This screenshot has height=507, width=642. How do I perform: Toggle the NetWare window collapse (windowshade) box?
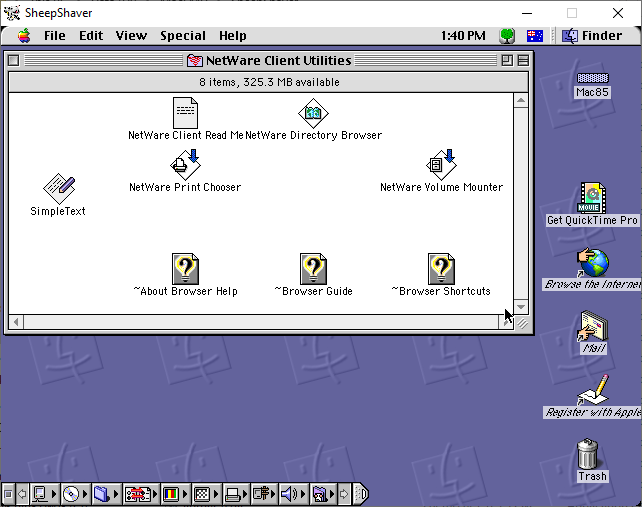pyautogui.click(x=523, y=61)
